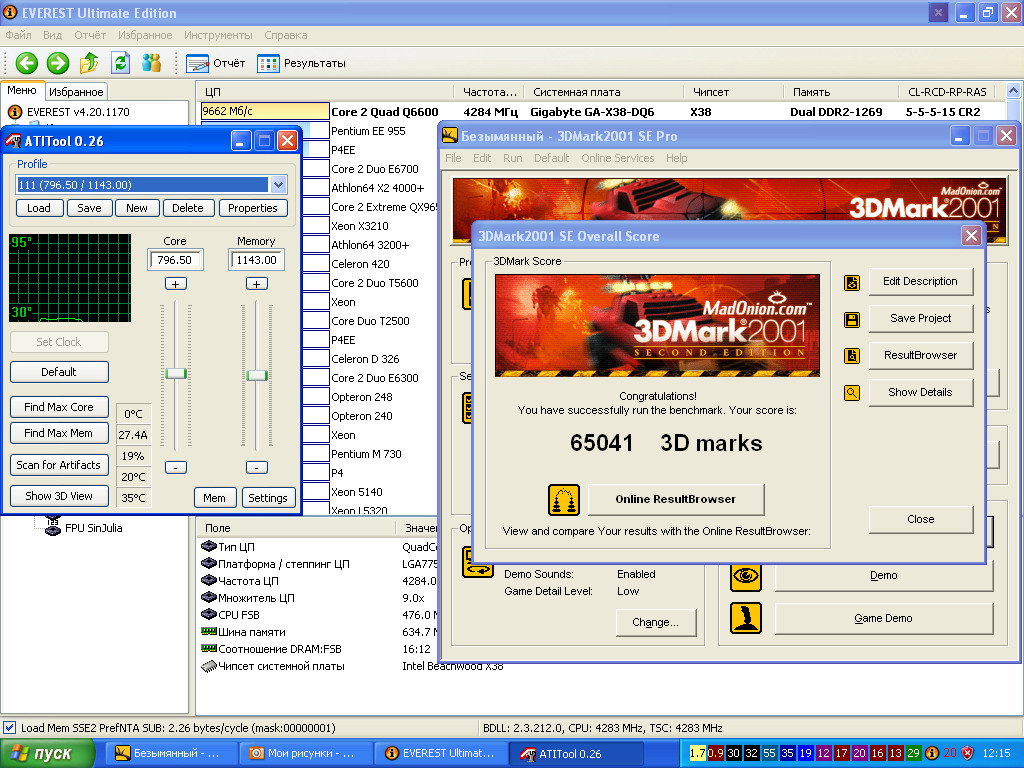Click the green Forward arrow in EVEREST toolbar
This screenshot has height=768, width=1024.
[x=58, y=63]
